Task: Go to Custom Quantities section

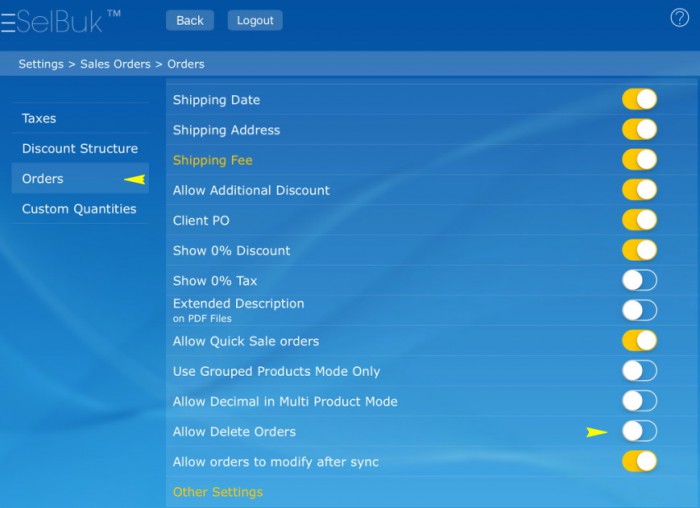Action: [x=79, y=209]
